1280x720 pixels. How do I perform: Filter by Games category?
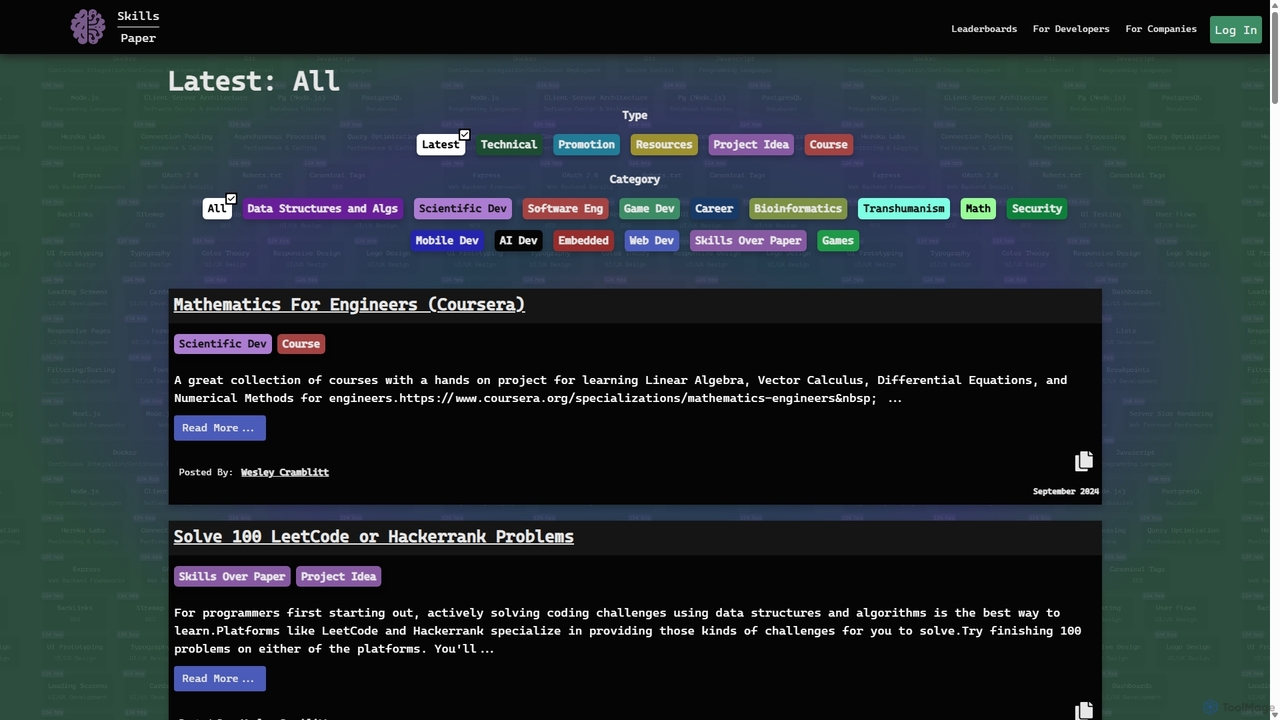coord(837,240)
